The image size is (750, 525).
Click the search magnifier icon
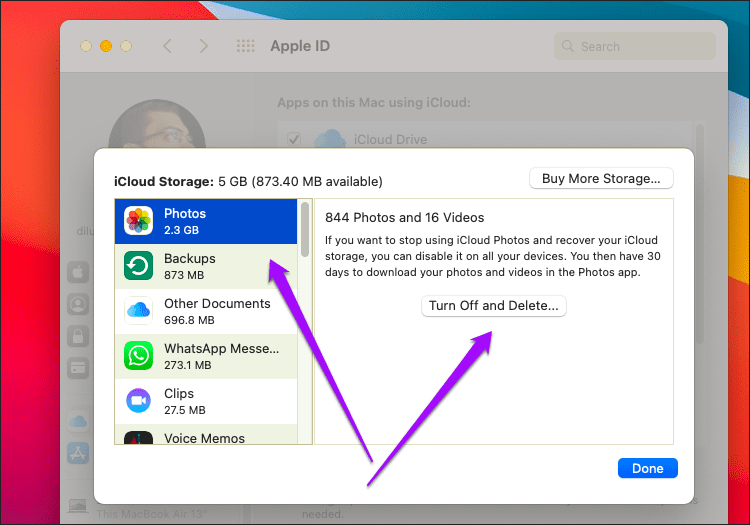(568, 46)
